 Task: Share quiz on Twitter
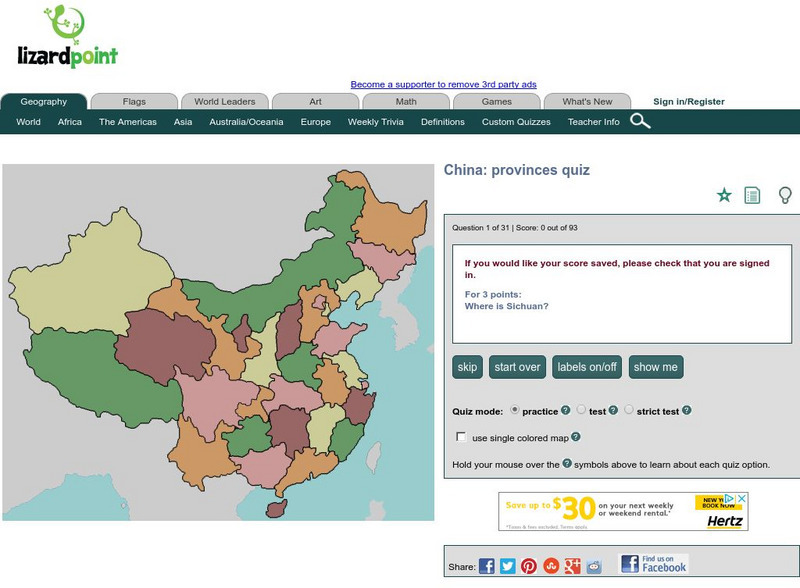coord(508,566)
